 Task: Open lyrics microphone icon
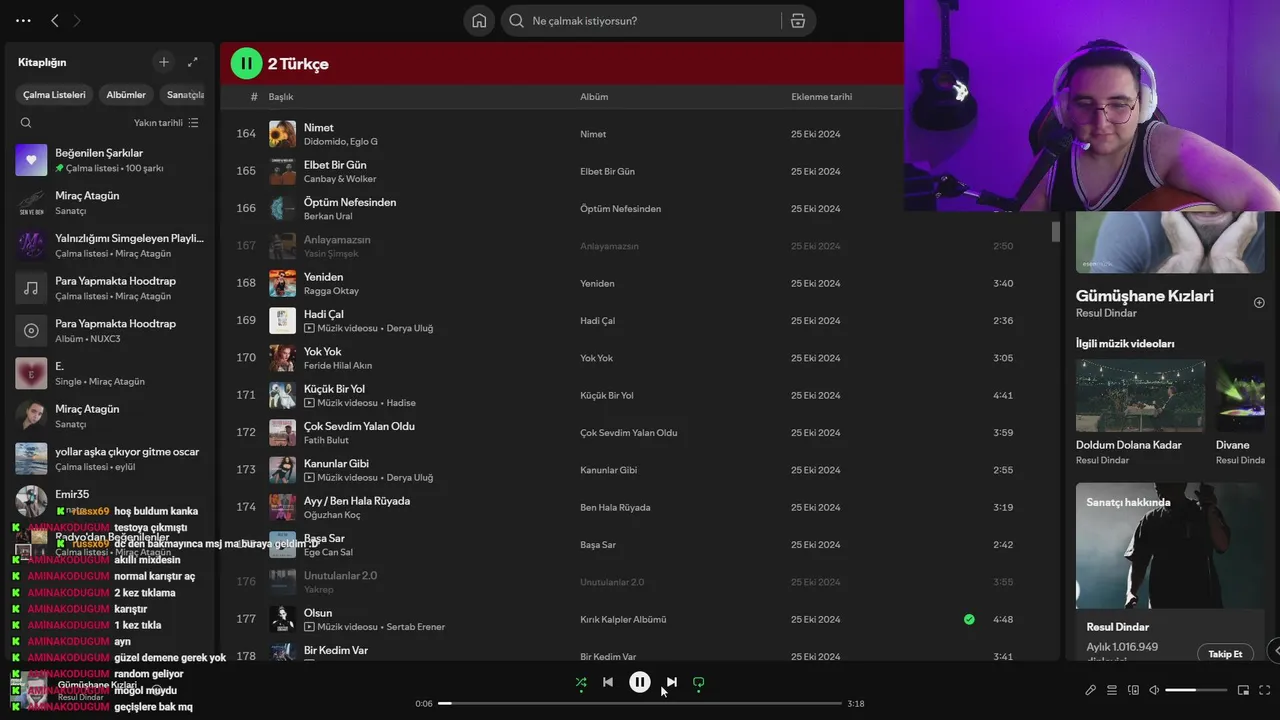(x=1091, y=690)
